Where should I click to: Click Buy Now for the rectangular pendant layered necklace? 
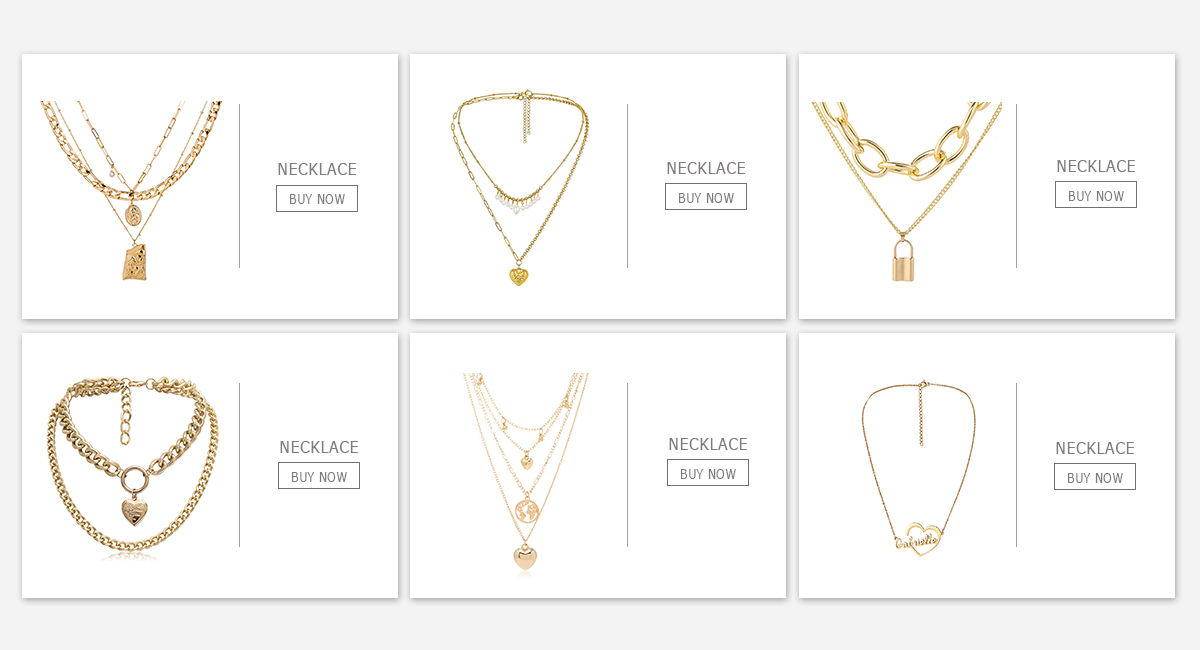click(317, 199)
